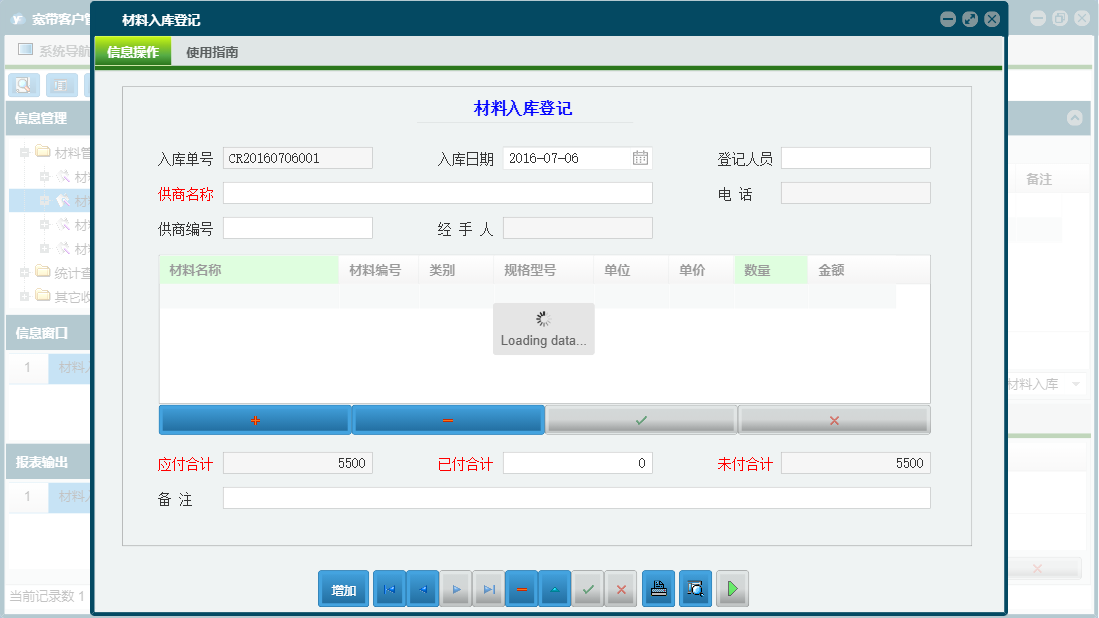The height and width of the screenshot is (618, 1099).
Task: Click the red minus delete record icon
Action: click(521, 589)
